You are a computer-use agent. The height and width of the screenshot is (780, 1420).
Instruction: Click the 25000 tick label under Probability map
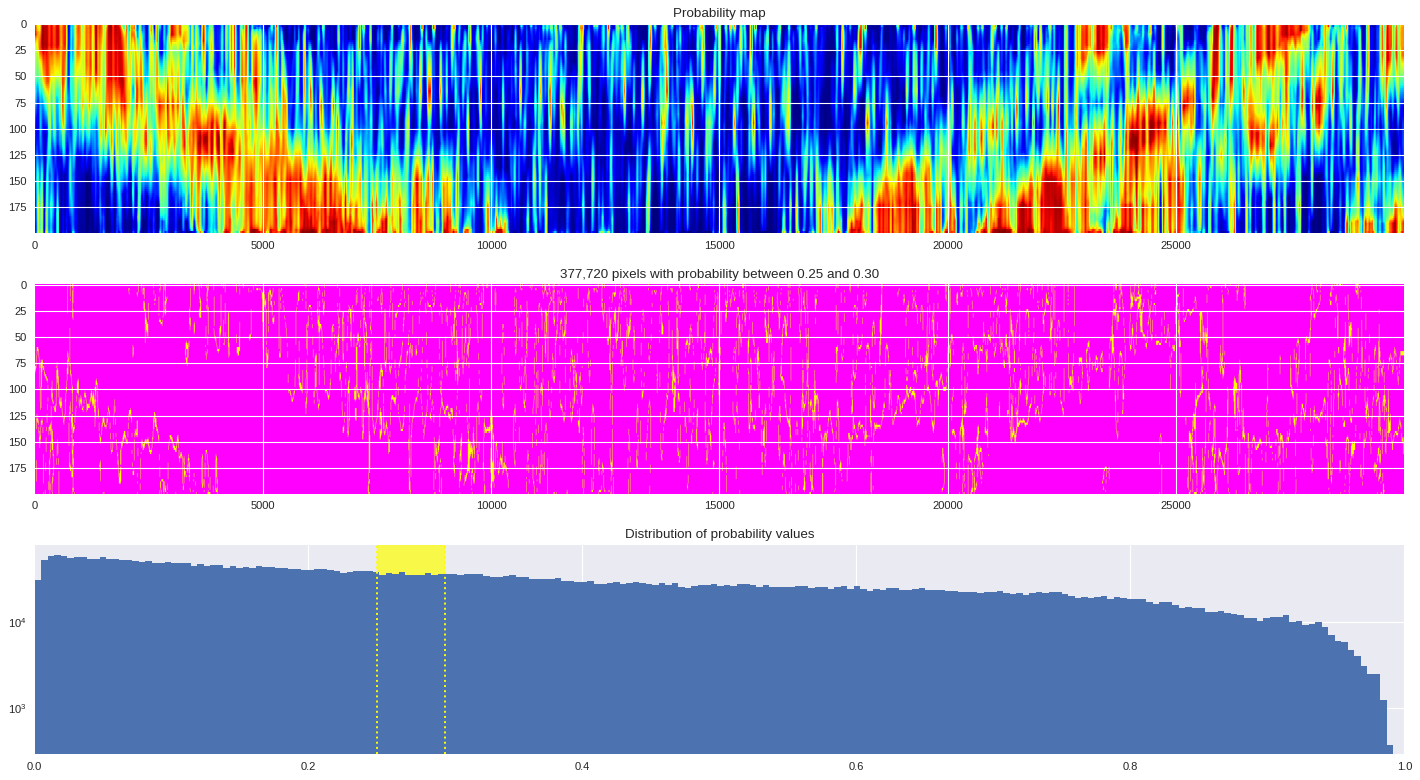click(1175, 245)
